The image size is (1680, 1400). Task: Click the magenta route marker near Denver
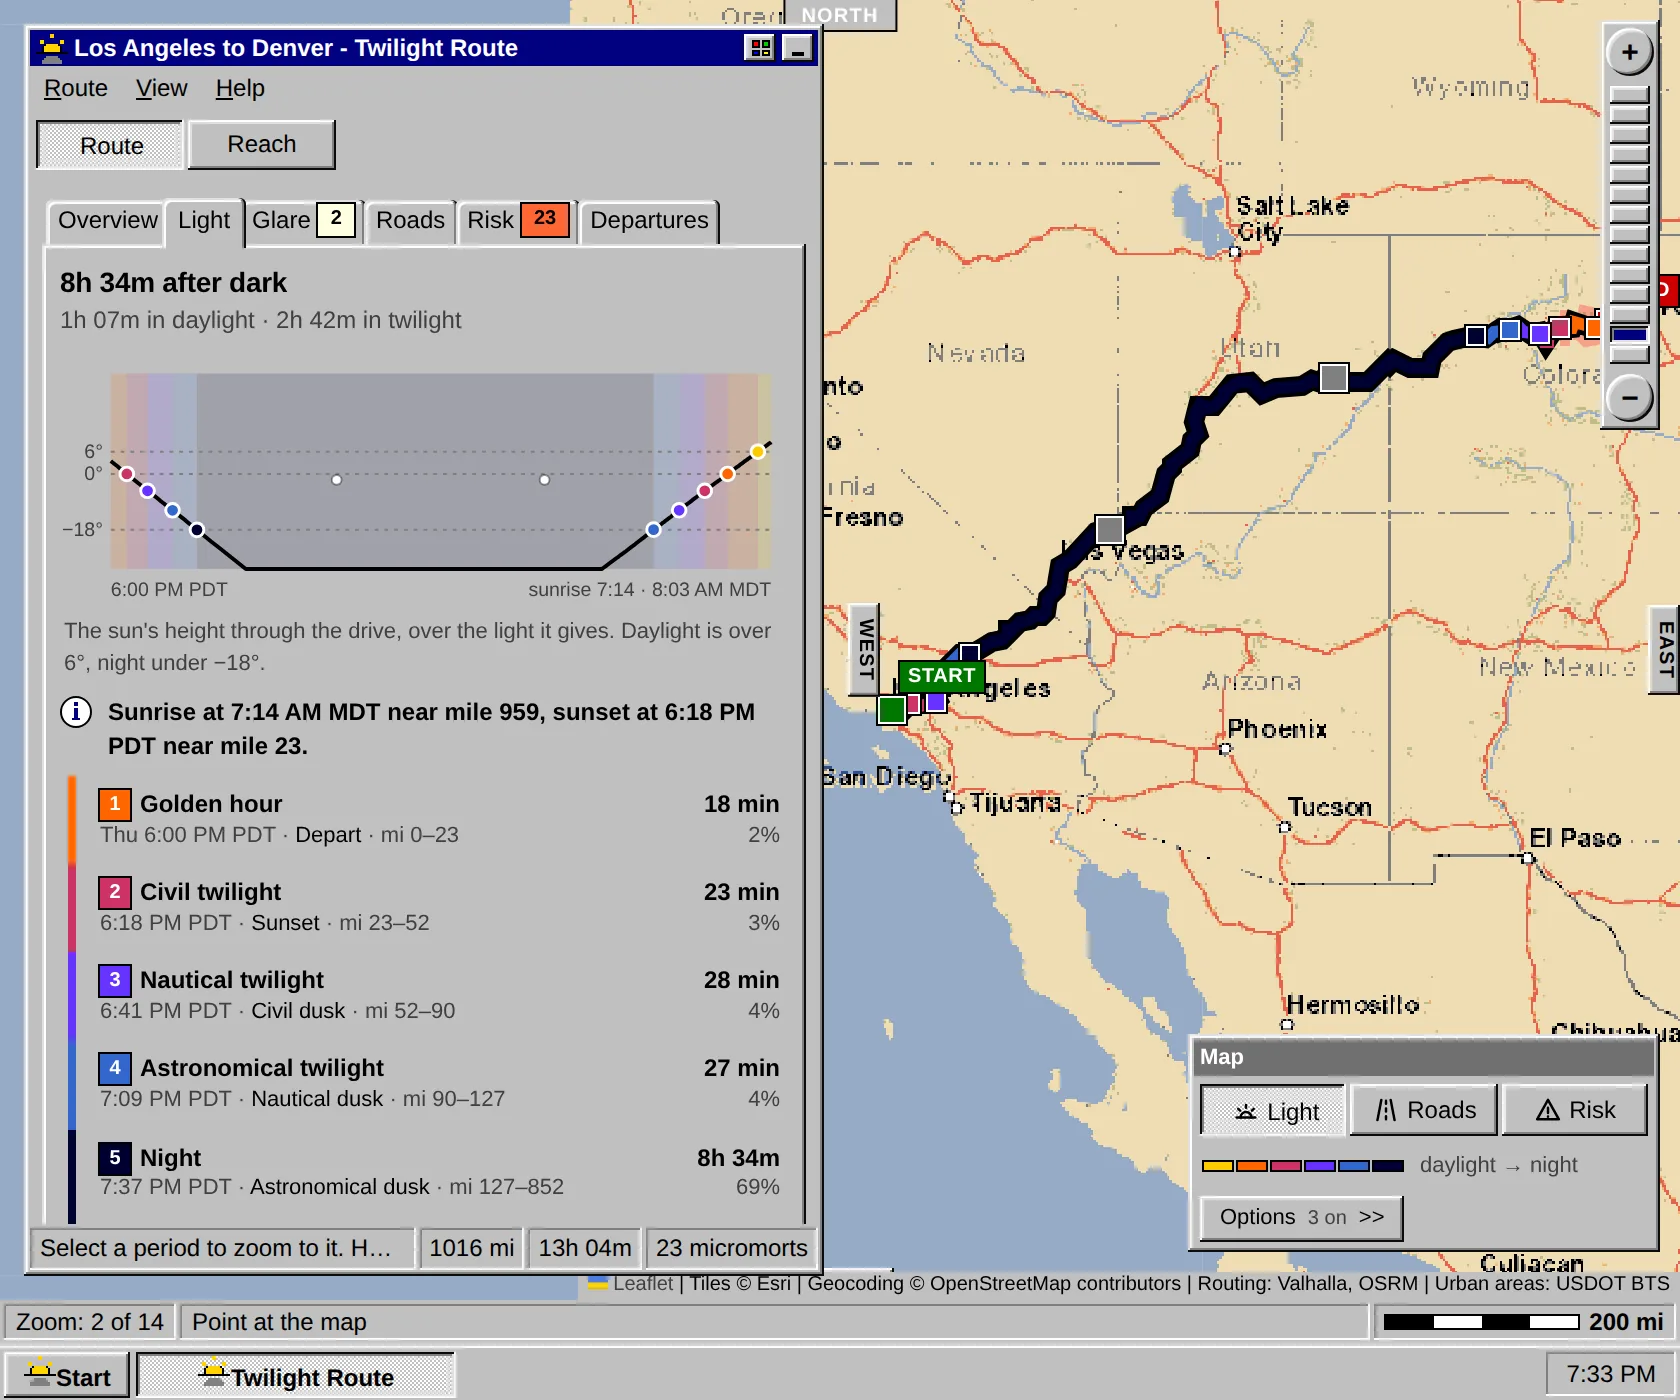(1559, 328)
